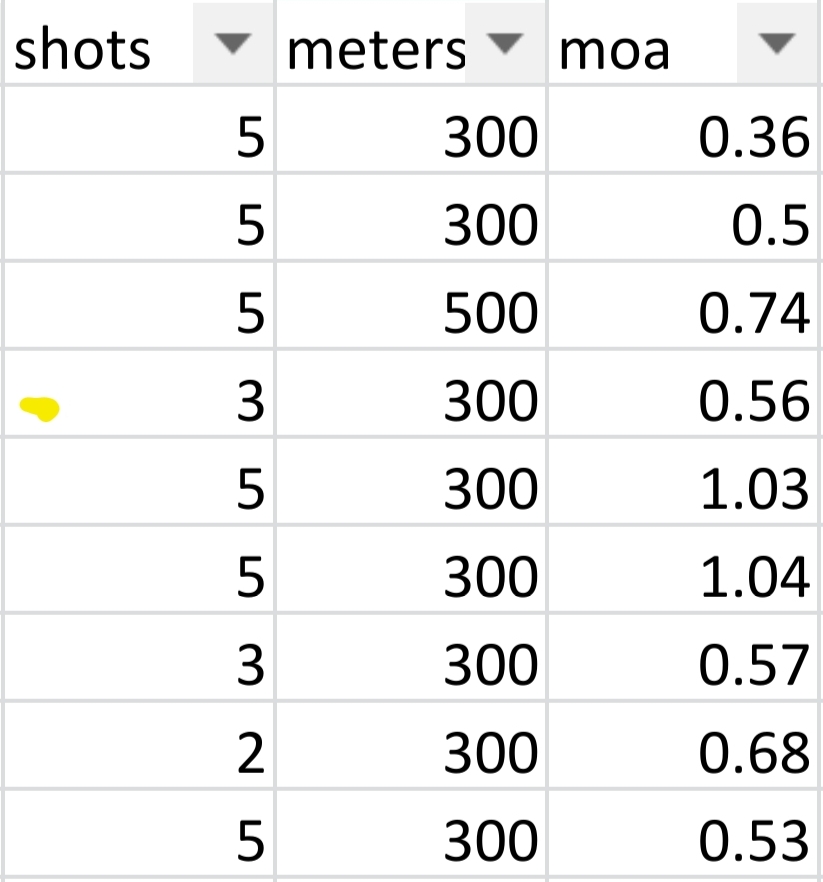Image resolution: width=823 pixels, height=882 pixels.
Task: Select the moa cell 0.74
Action: coord(682,305)
